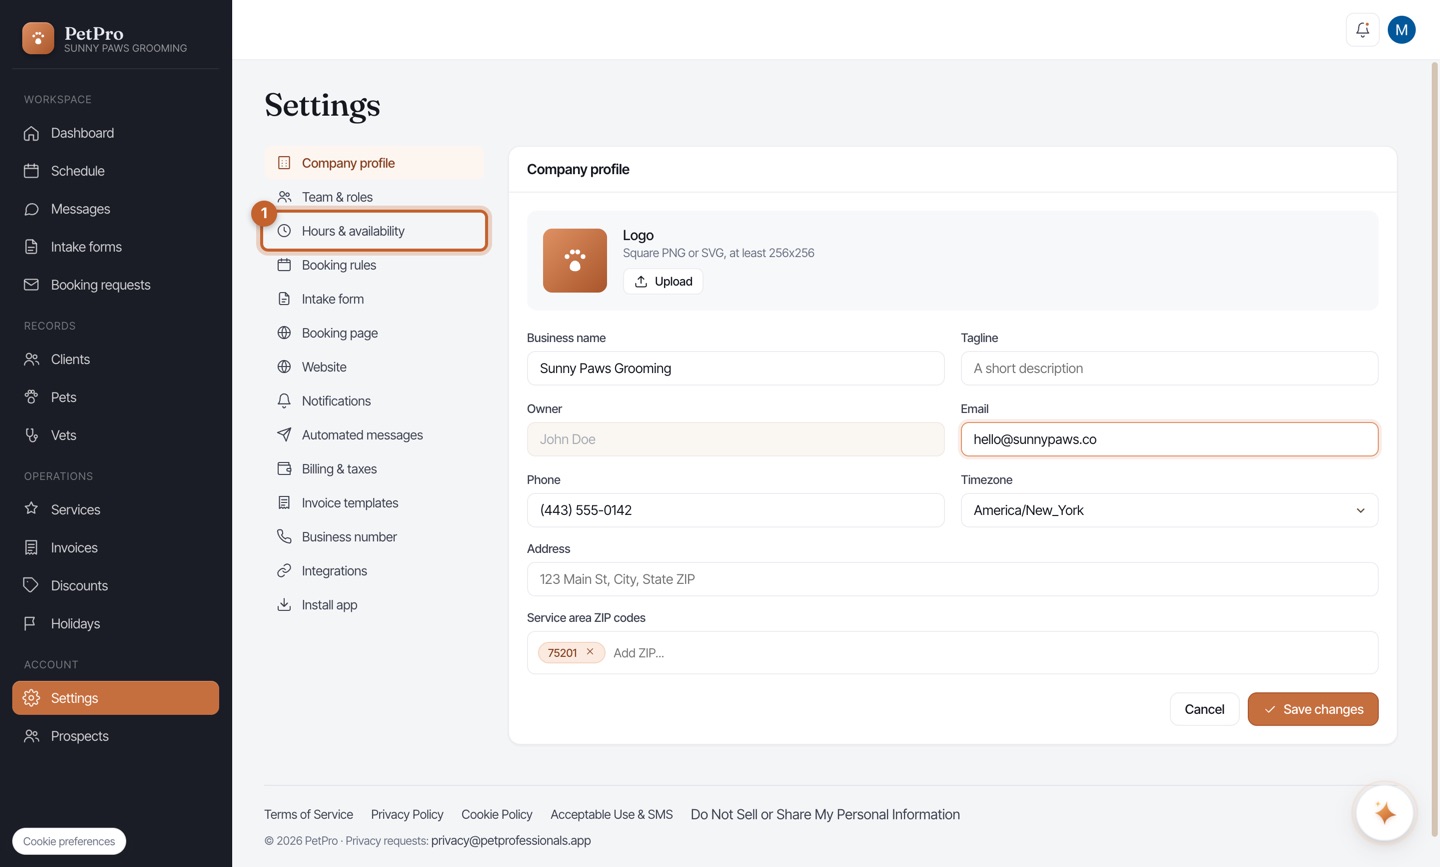Viewport: 1440px width, 867px height.
Task: Click the company logo paw thumbnail
Action: (x=575, y=260)
